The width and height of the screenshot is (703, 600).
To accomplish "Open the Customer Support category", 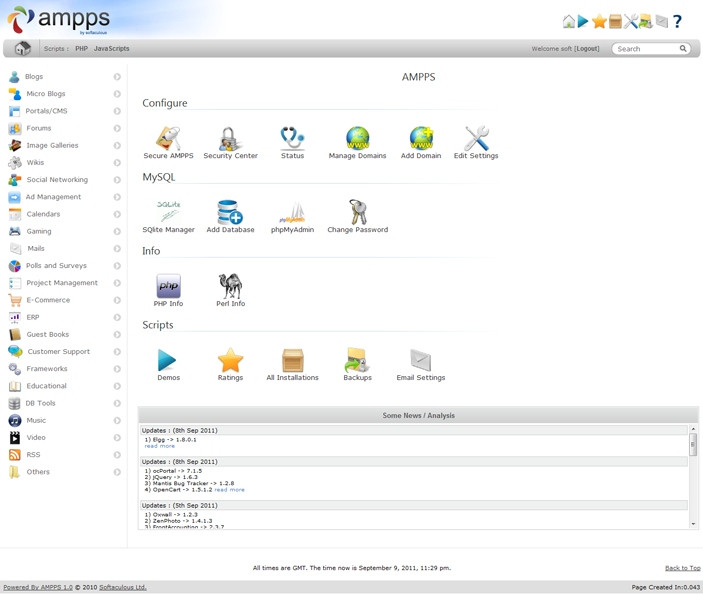I will (59, 352).
